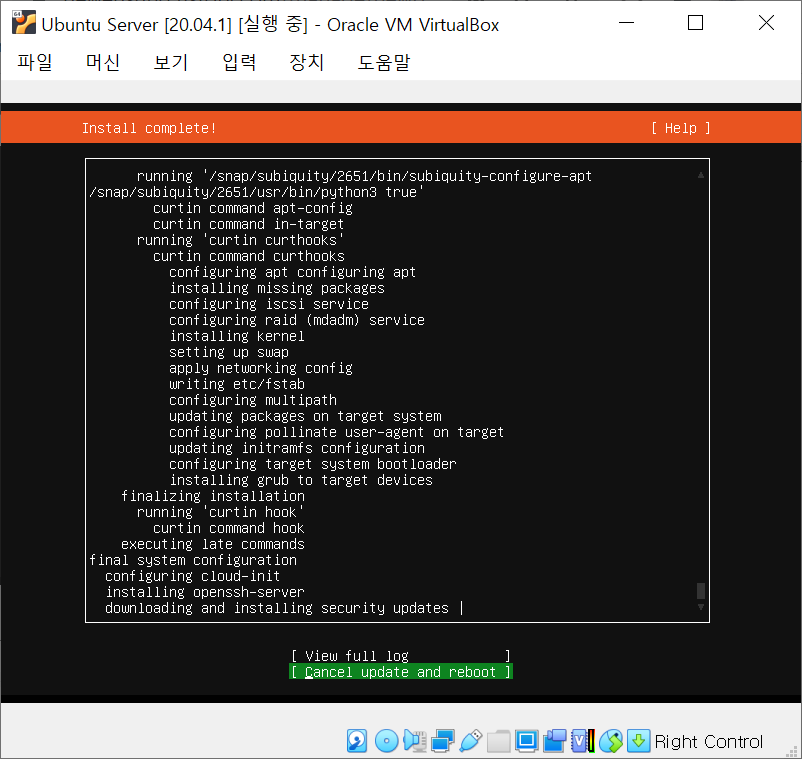Open the 입력 menu
This screenshot has width=802, height=759.
point(239,62)
